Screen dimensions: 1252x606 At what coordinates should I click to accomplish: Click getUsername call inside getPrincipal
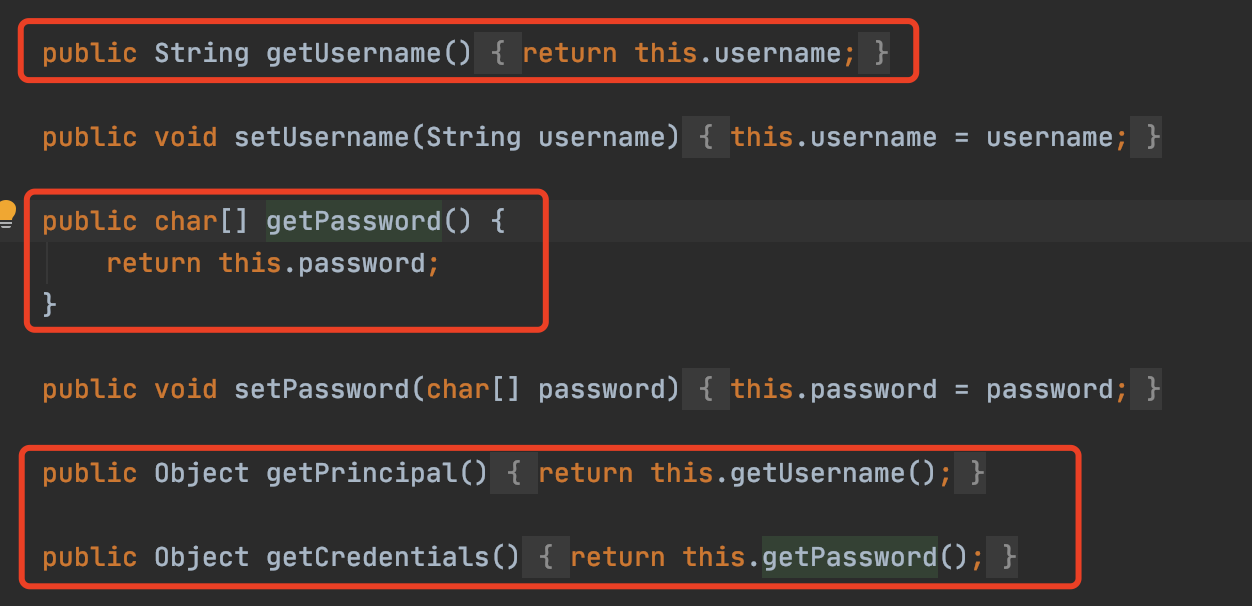point(817,473)
